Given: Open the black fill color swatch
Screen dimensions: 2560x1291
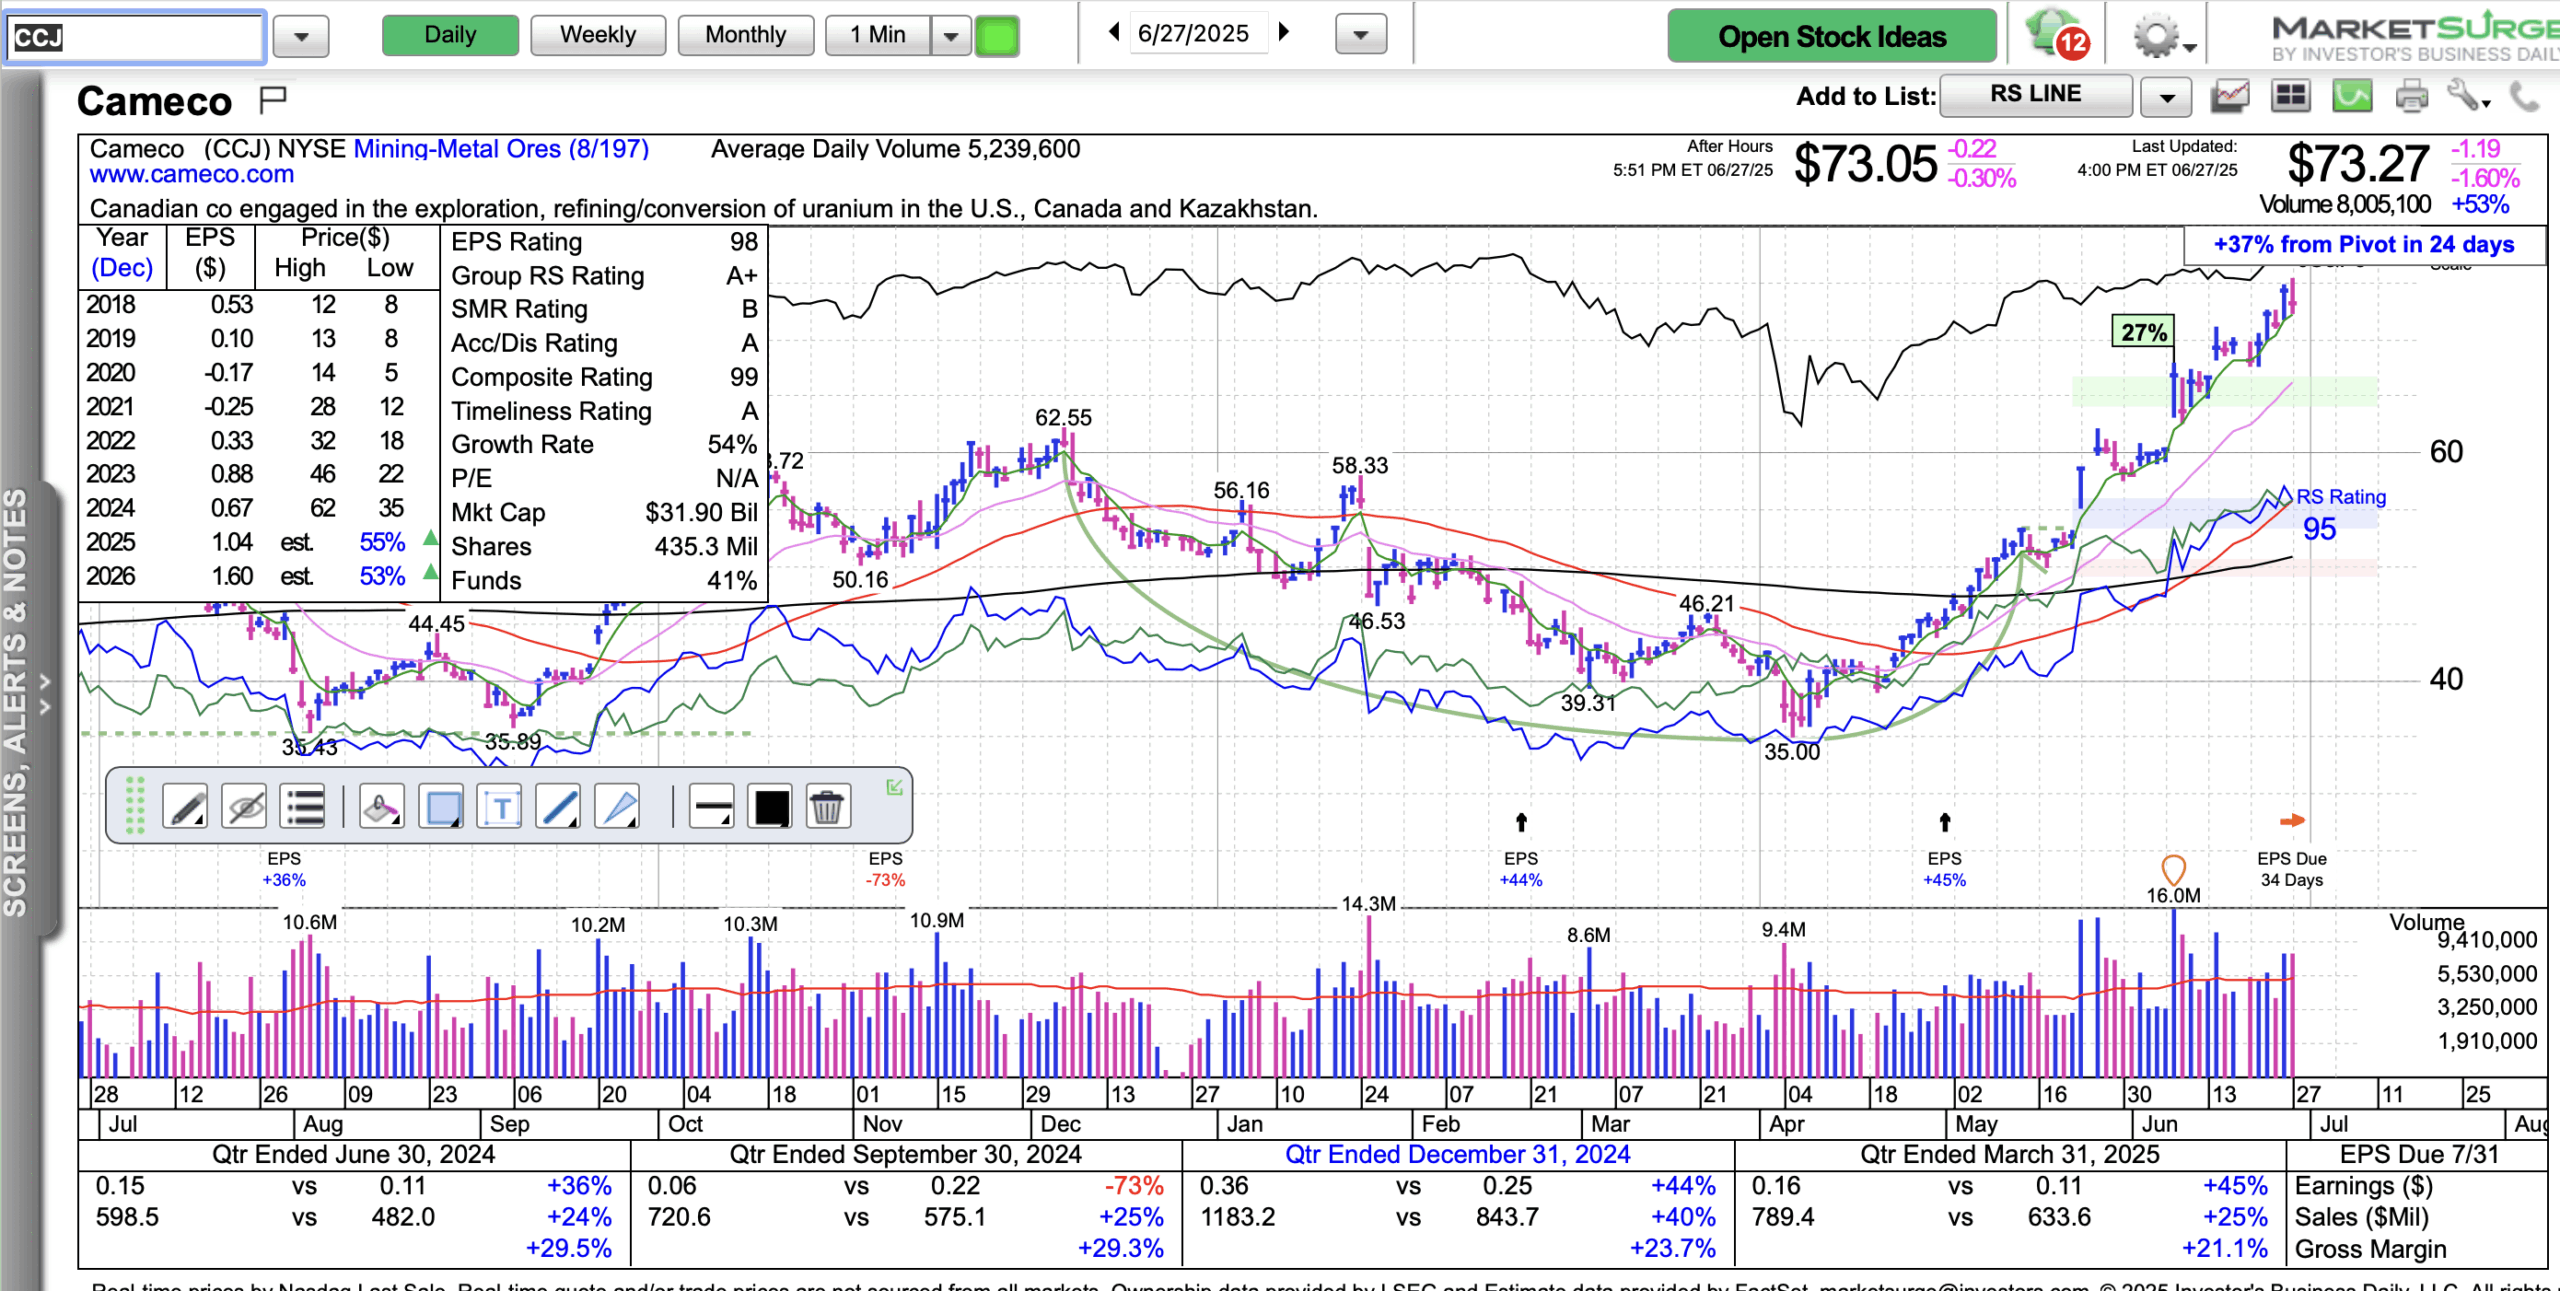Looking at the screenshot, I should 771,807.
